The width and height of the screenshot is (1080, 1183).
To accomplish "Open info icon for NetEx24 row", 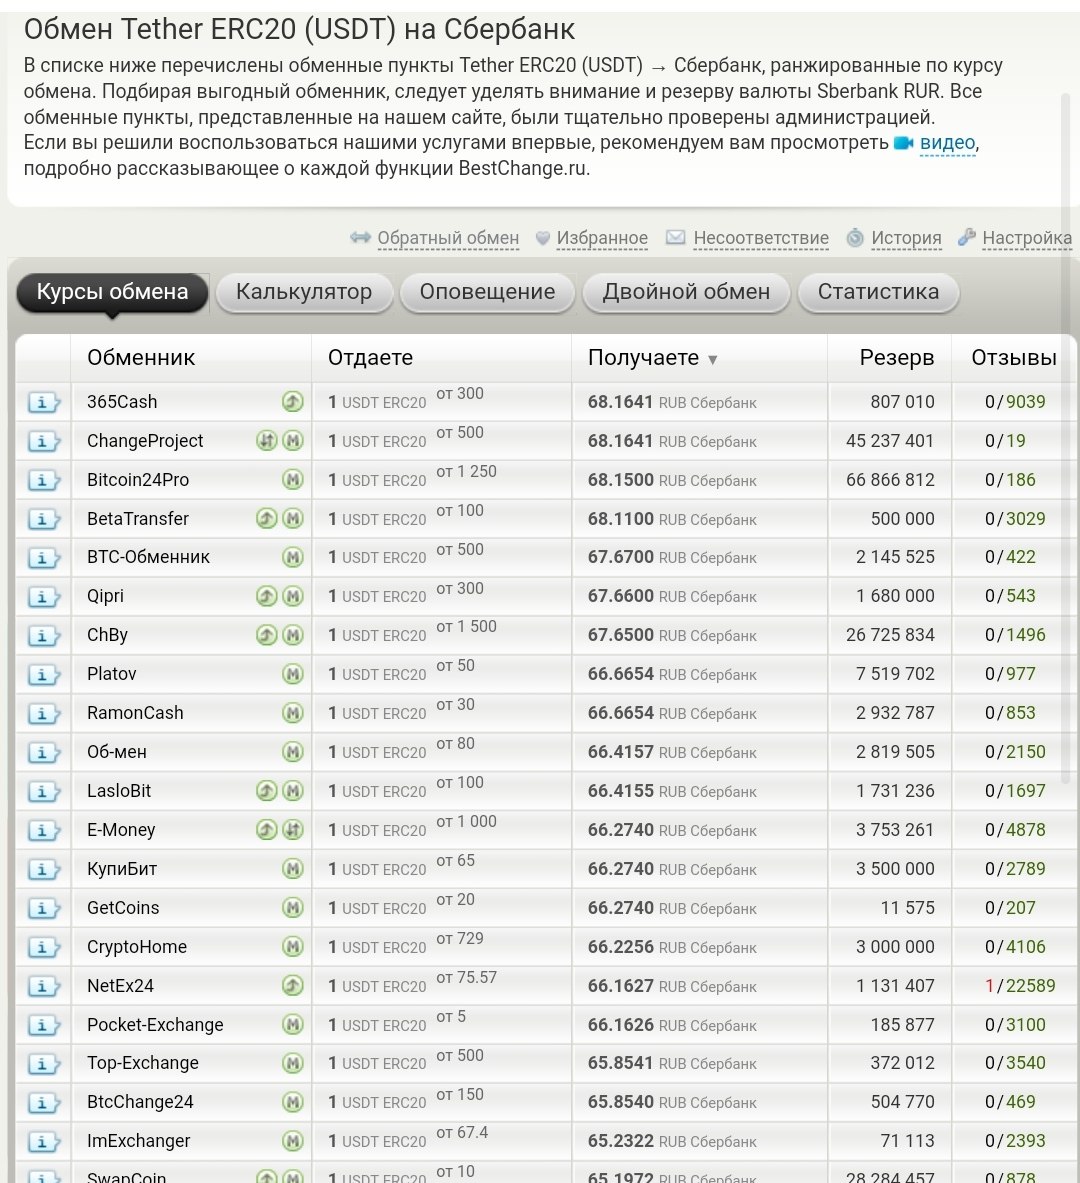I will [43, 987].
